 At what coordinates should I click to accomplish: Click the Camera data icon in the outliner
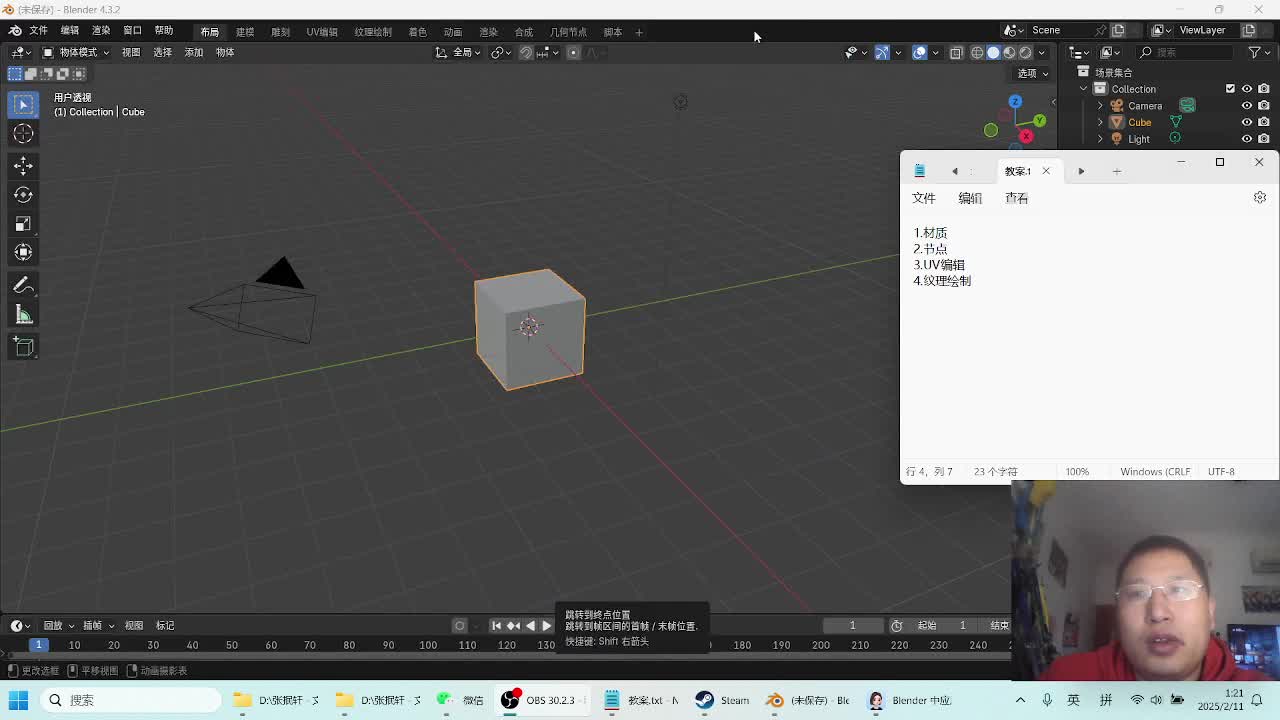click(x=1187, y=105)
